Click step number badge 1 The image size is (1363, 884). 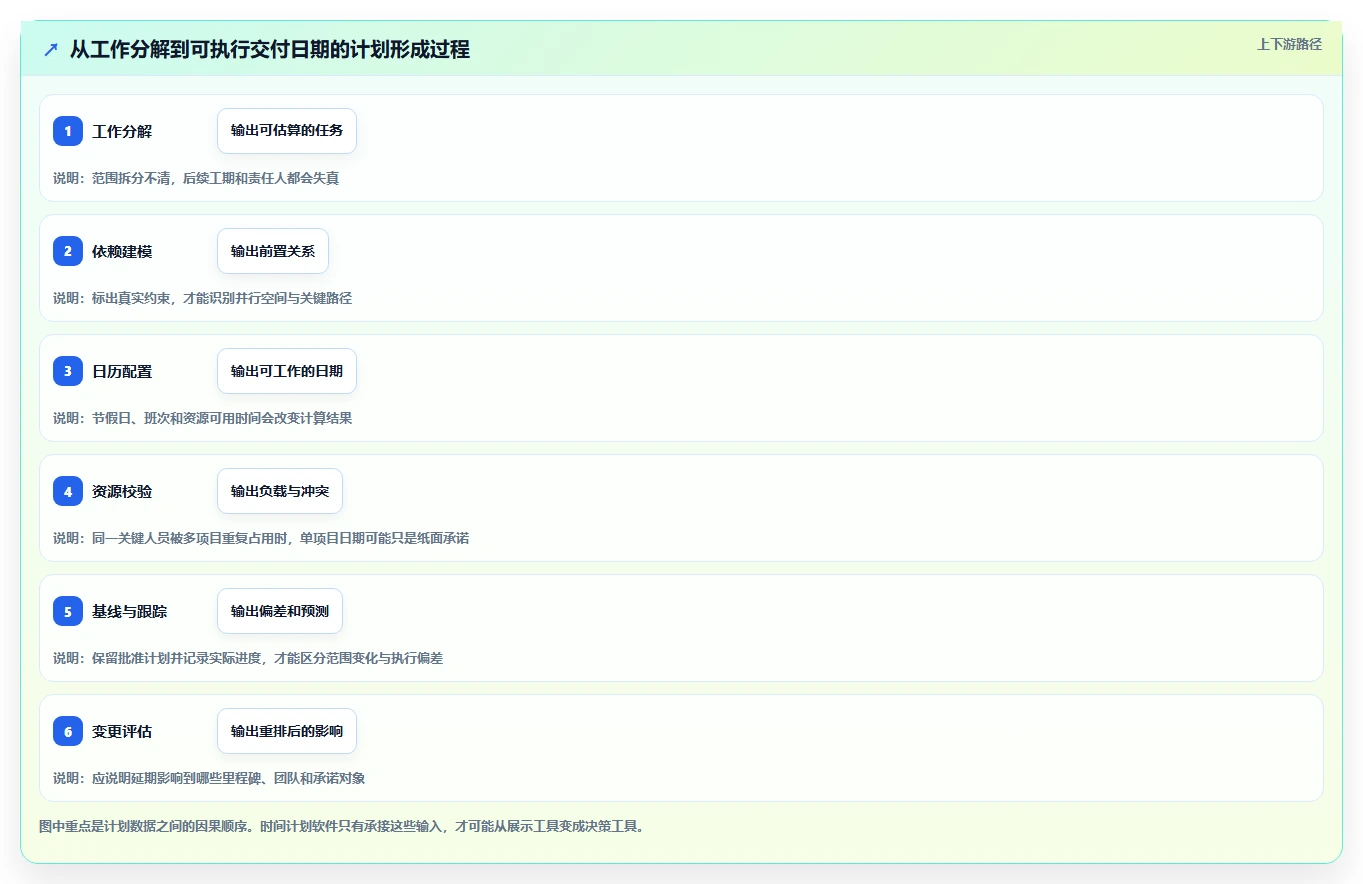tap(68, 131)
